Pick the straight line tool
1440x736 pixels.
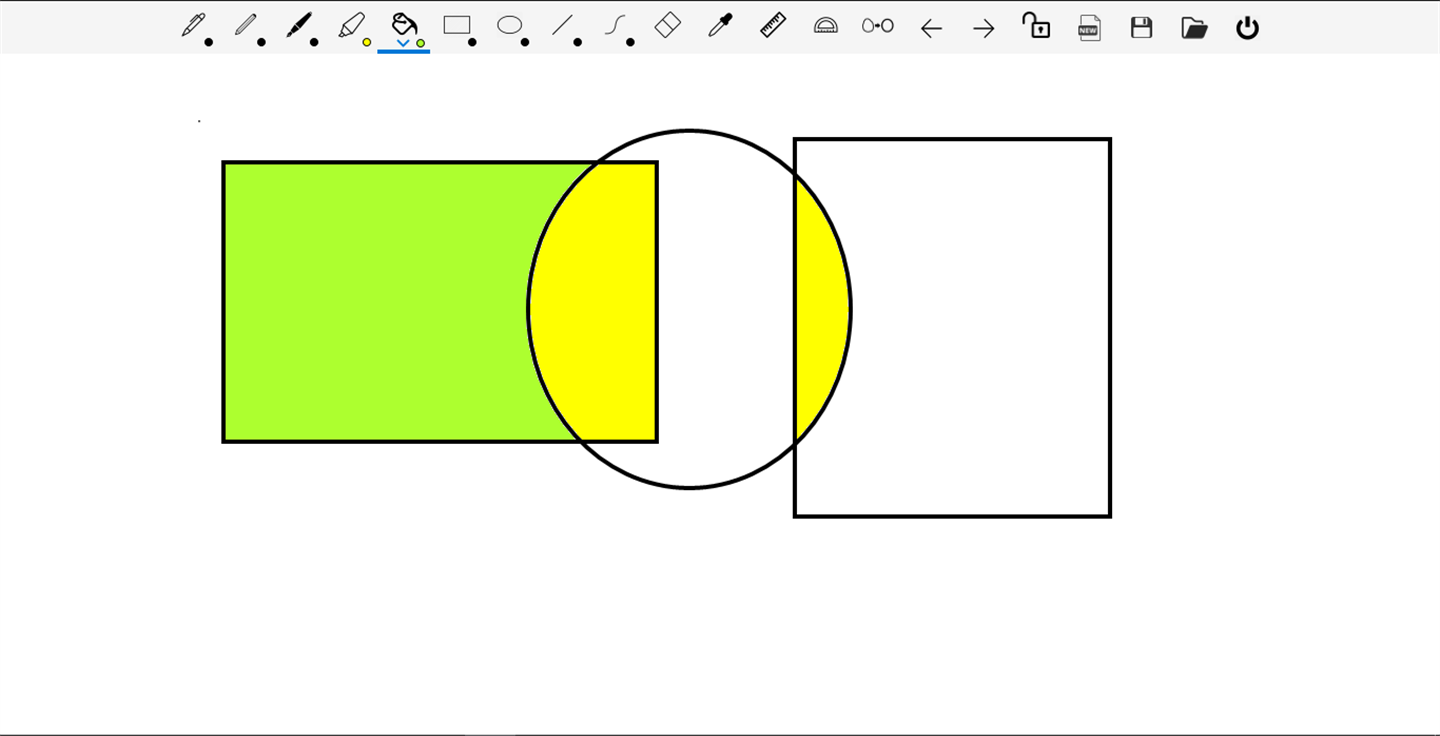563,25
